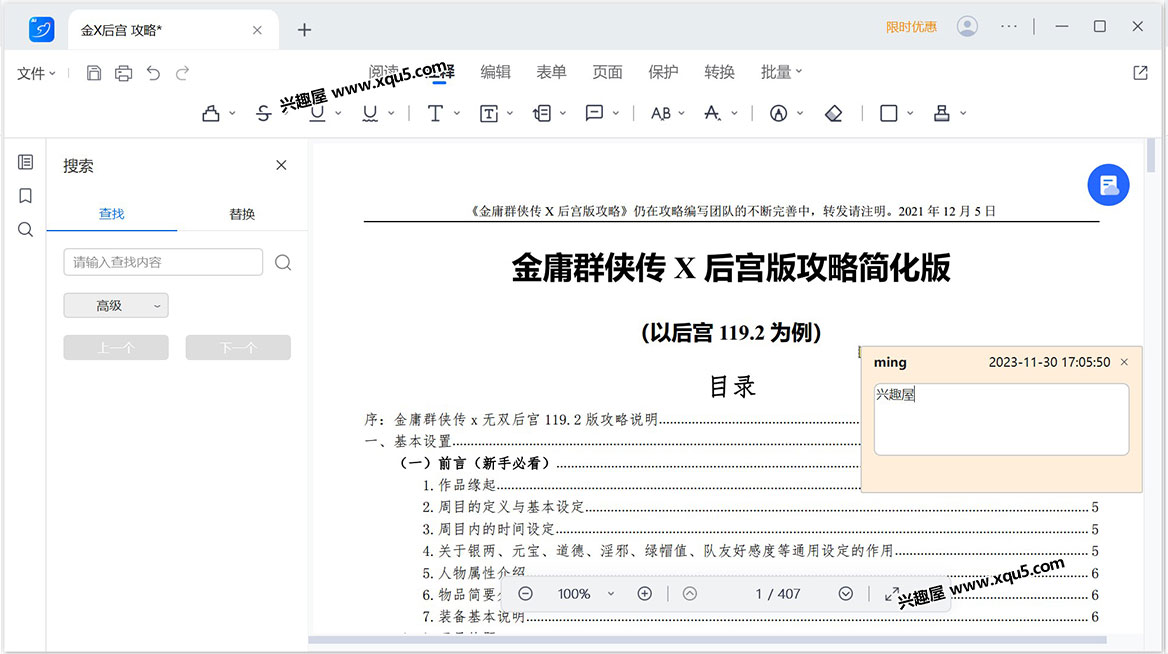This screenshot has height=654, width=1168.
Task: Expand the wavy underline options arrow
Action: (x=391, y=113)
